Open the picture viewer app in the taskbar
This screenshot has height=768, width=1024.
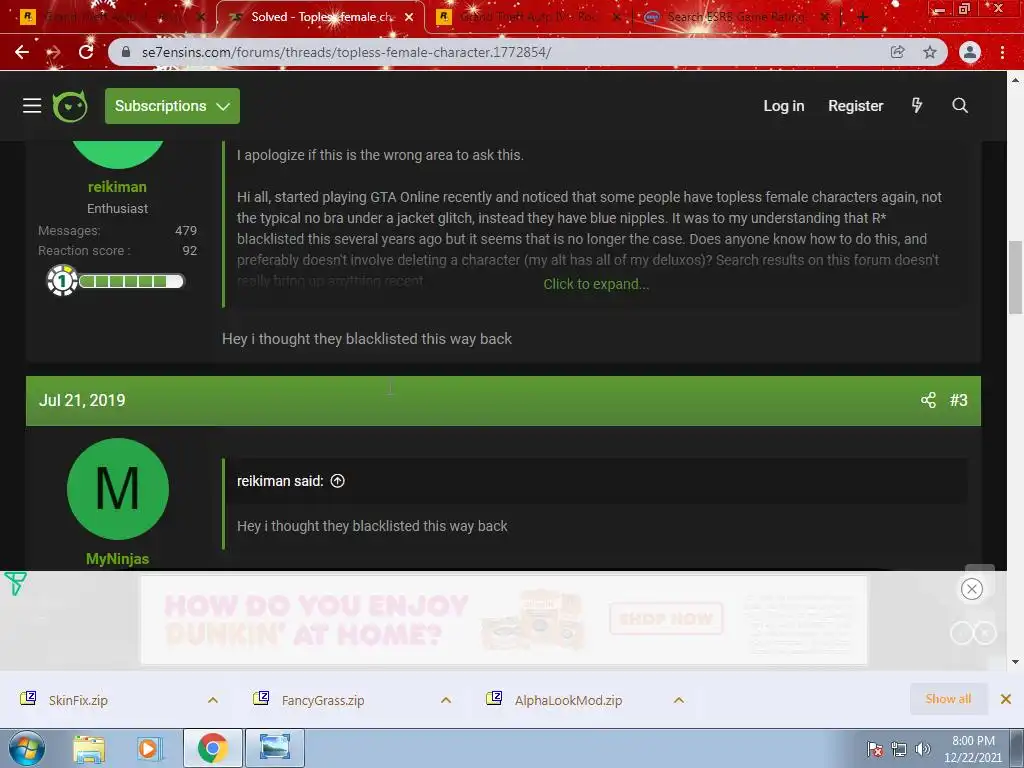(274, 748)
